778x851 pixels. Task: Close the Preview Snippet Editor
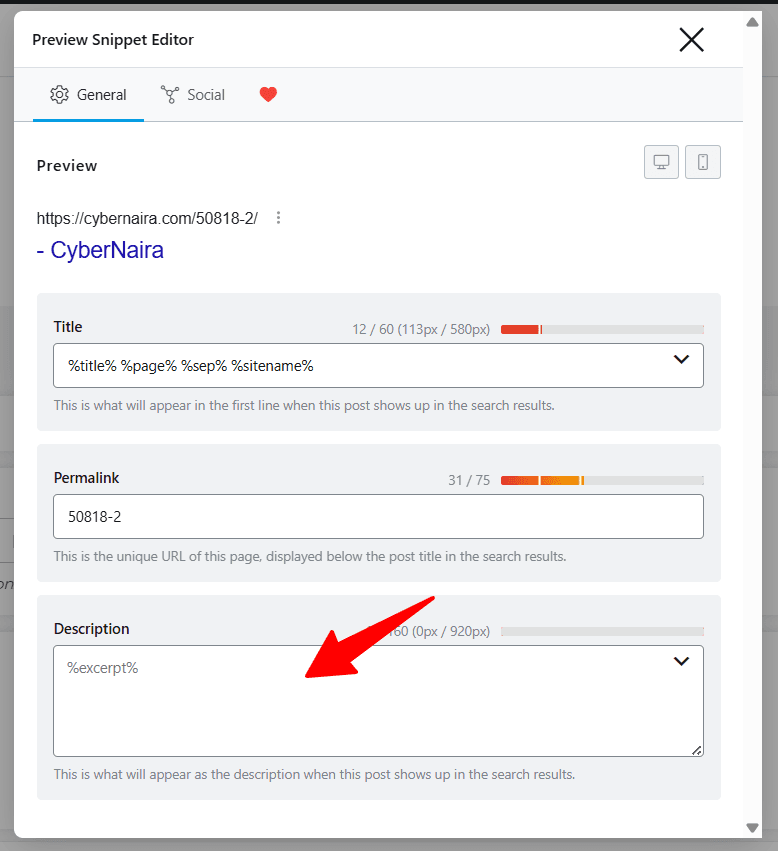[x=691, y=40]
